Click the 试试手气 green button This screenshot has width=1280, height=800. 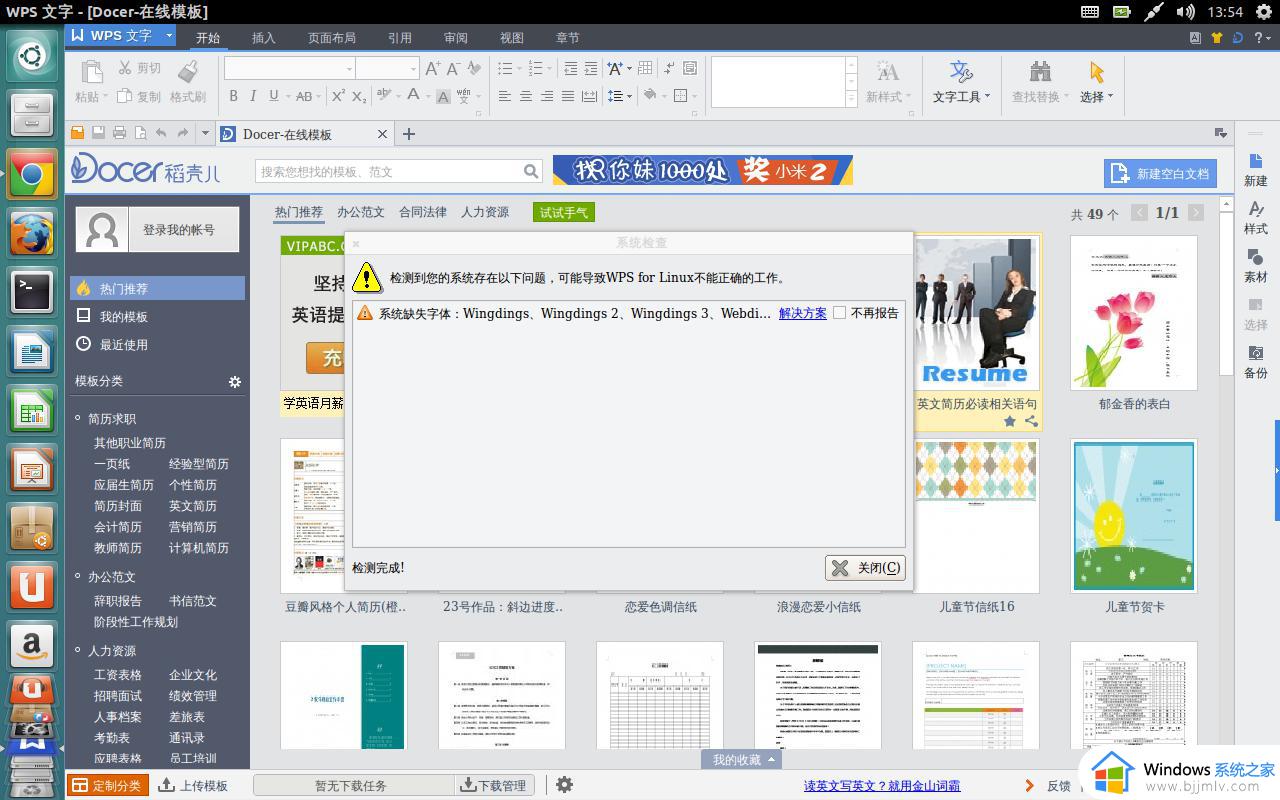pos(564,212)
